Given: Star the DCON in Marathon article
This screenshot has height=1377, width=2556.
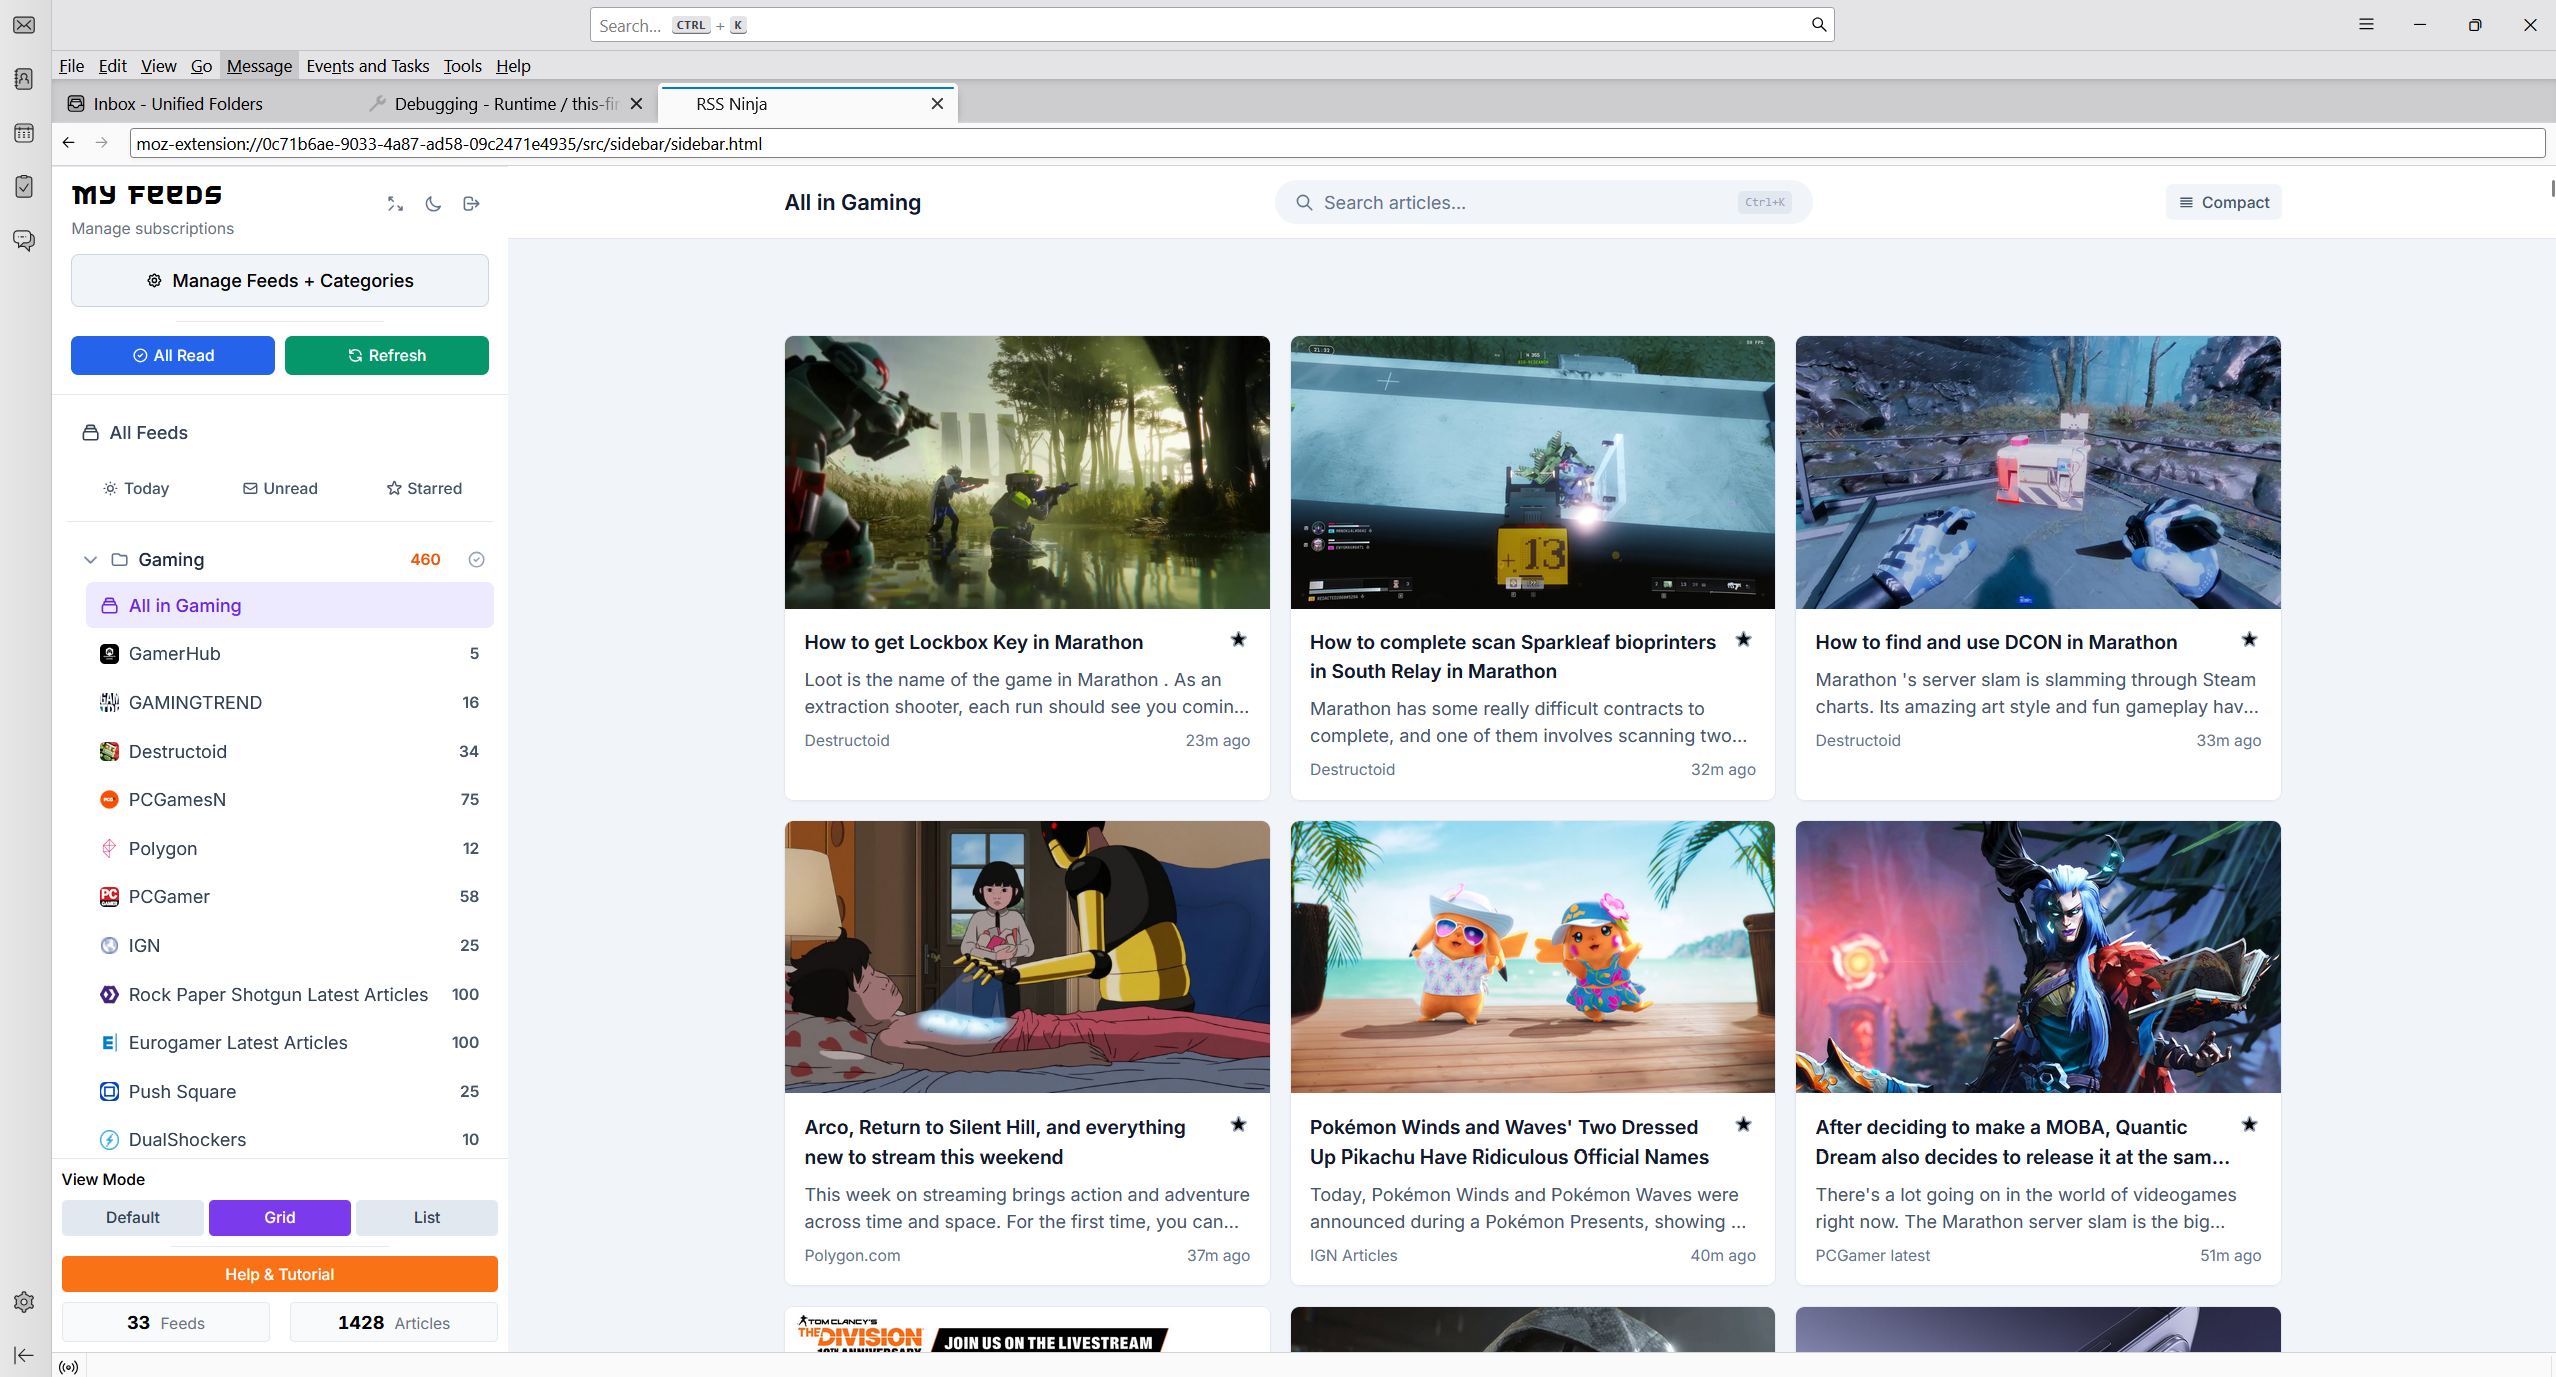Looking at the screenshot, I should (2249, 640).
